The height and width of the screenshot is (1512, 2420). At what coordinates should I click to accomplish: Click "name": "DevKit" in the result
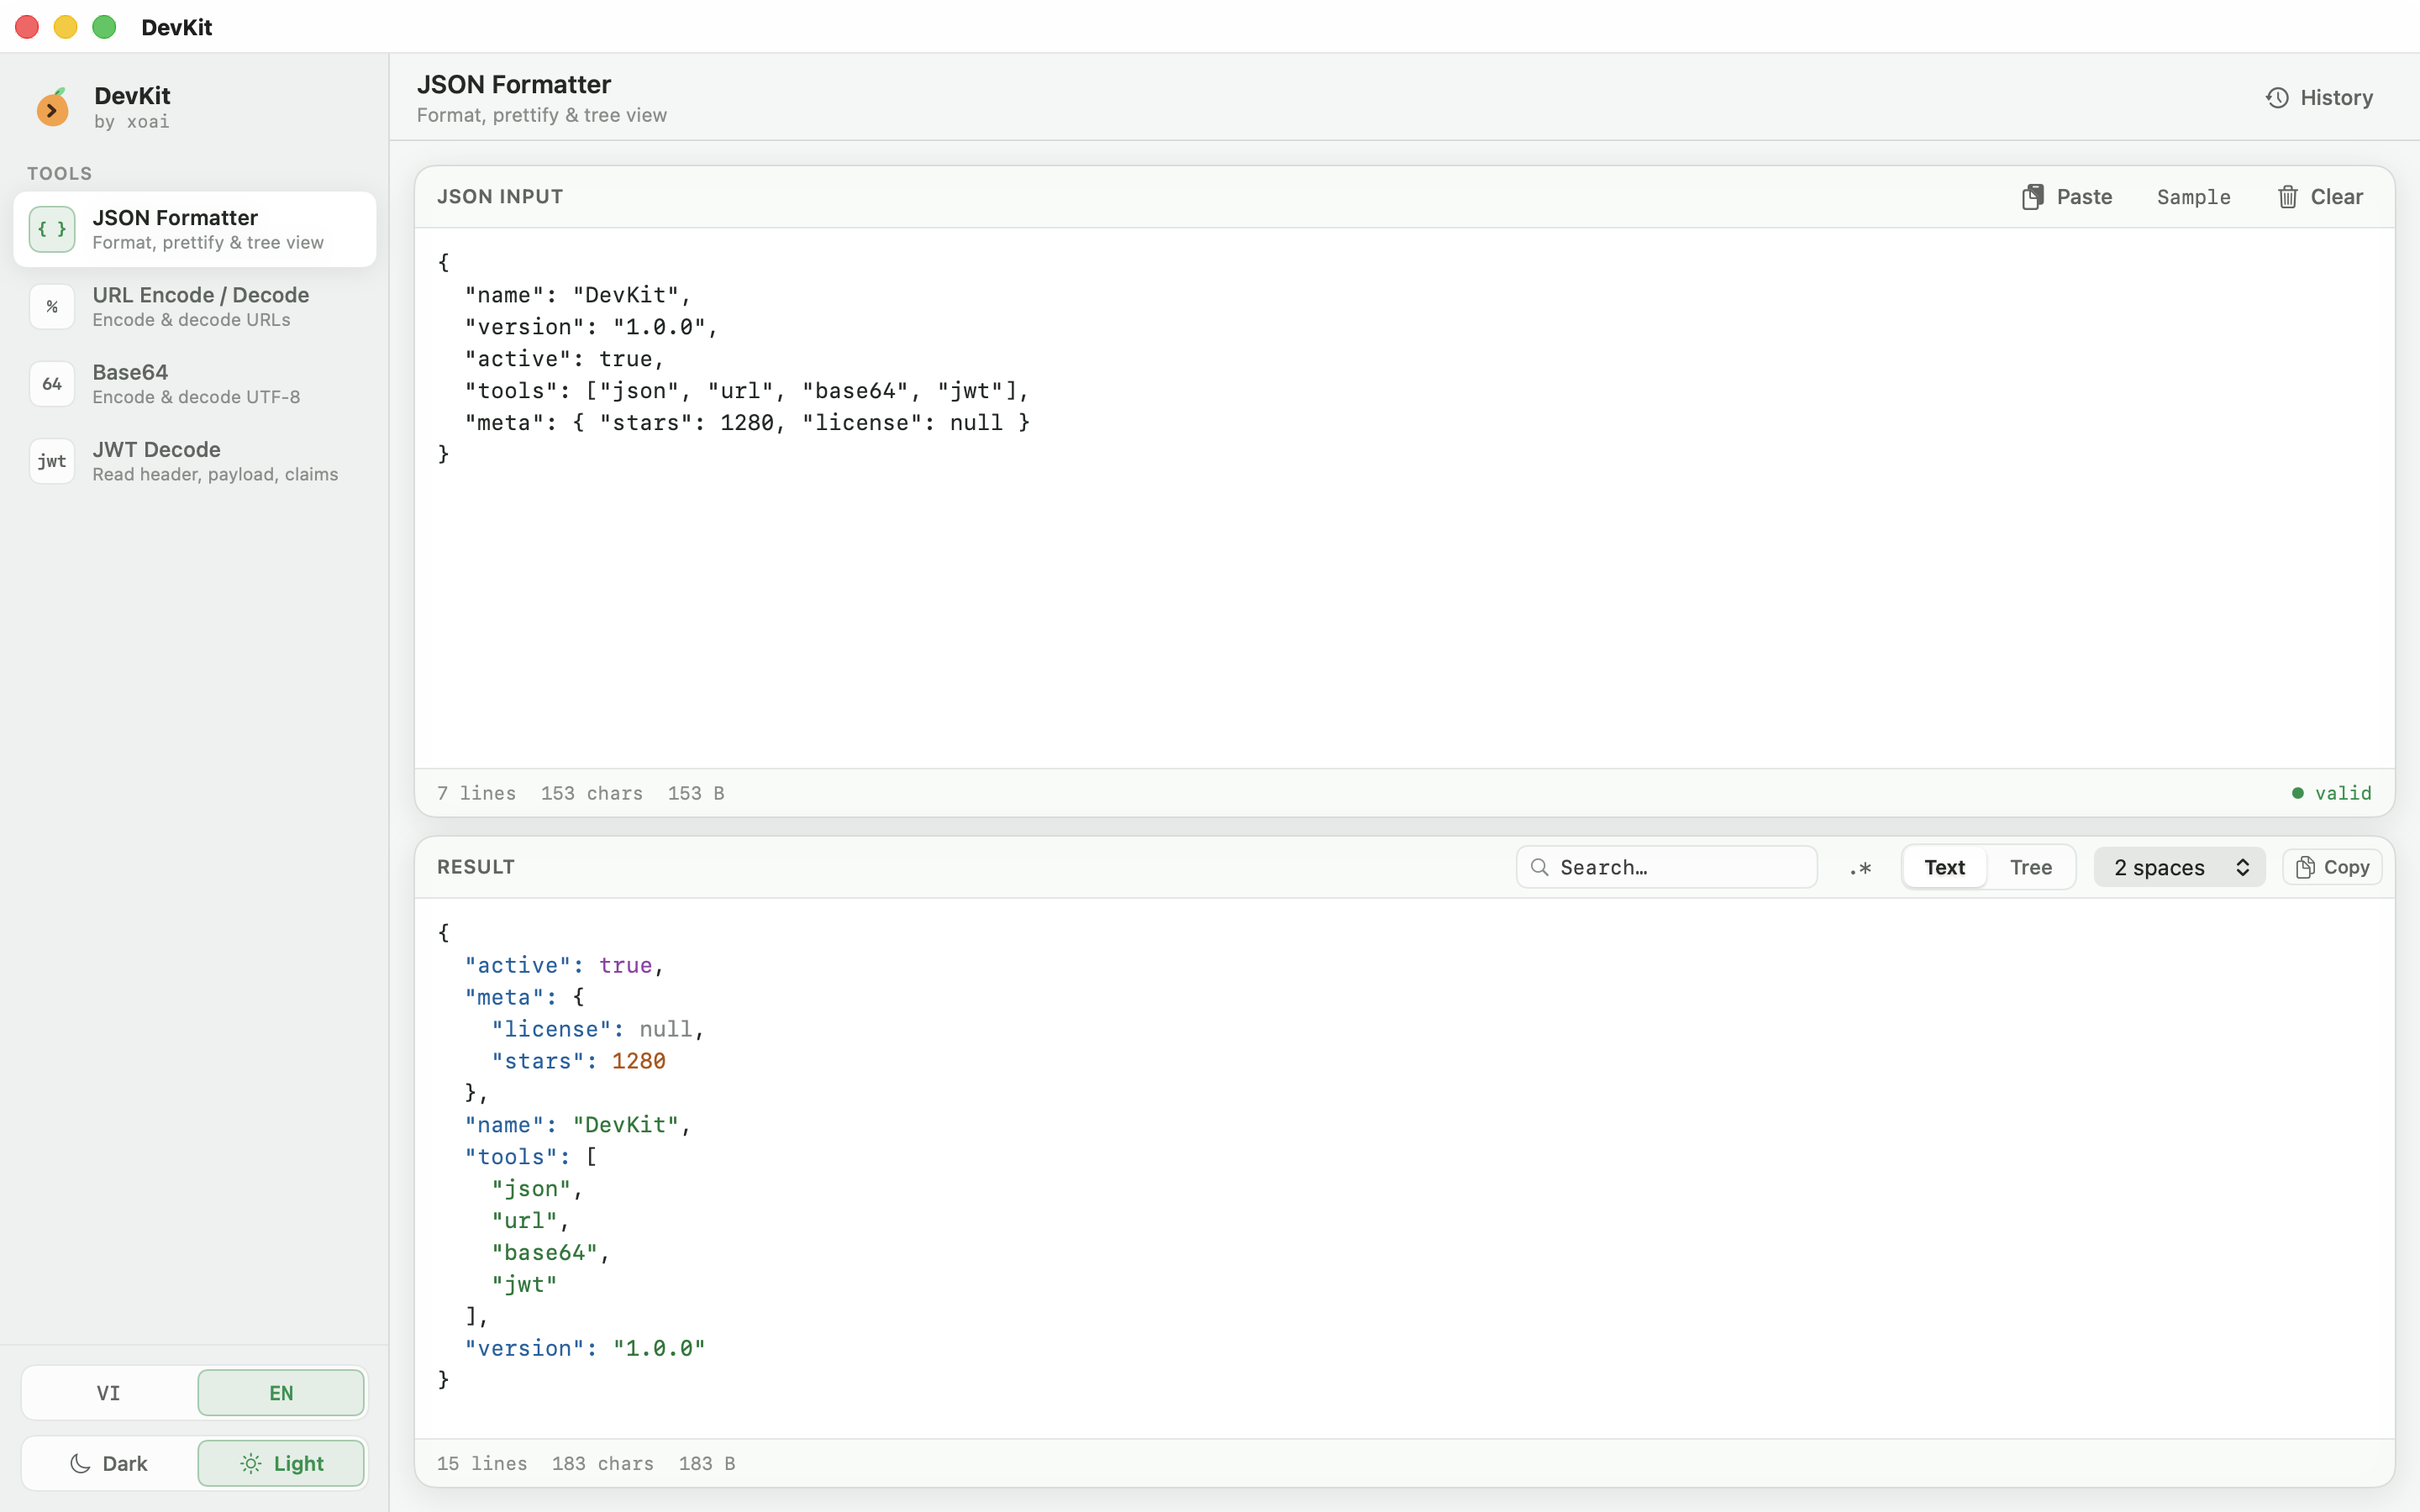point(578,1125)
